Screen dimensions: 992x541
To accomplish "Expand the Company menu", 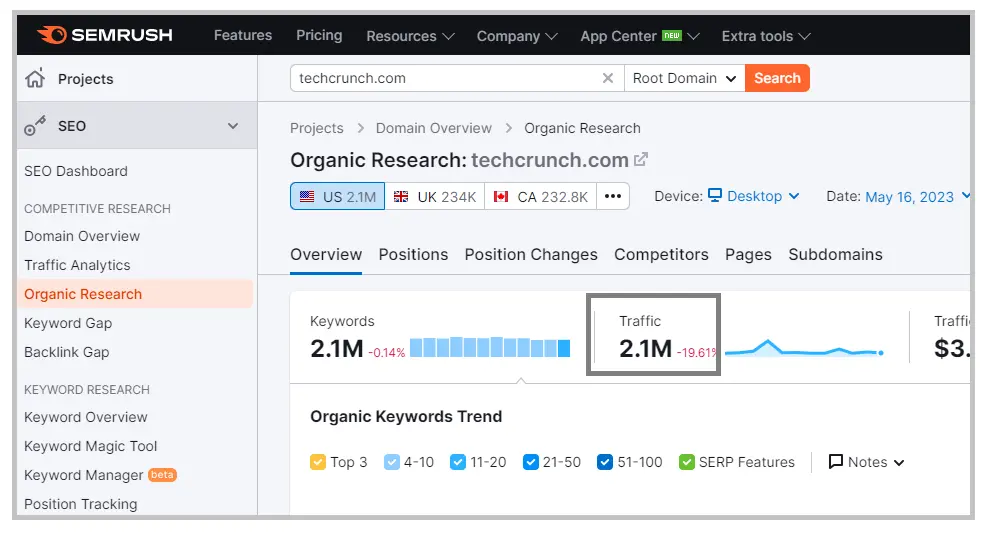I will (517, 36).
